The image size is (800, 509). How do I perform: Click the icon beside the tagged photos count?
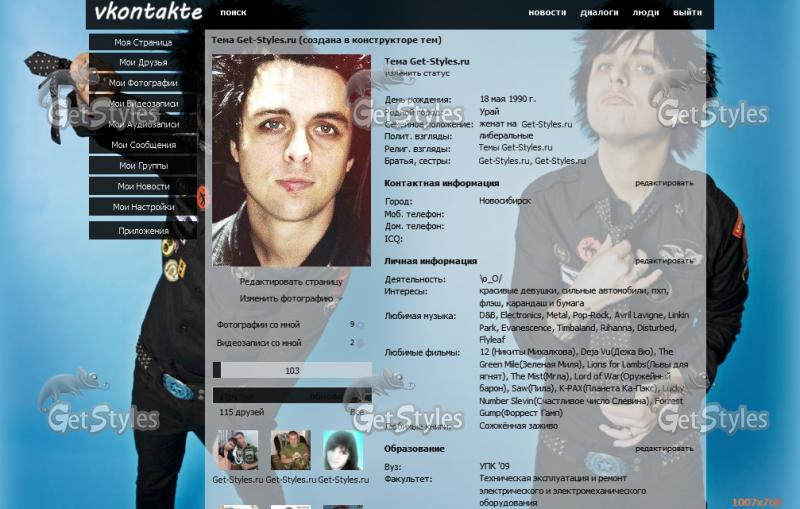pos(360,325)
